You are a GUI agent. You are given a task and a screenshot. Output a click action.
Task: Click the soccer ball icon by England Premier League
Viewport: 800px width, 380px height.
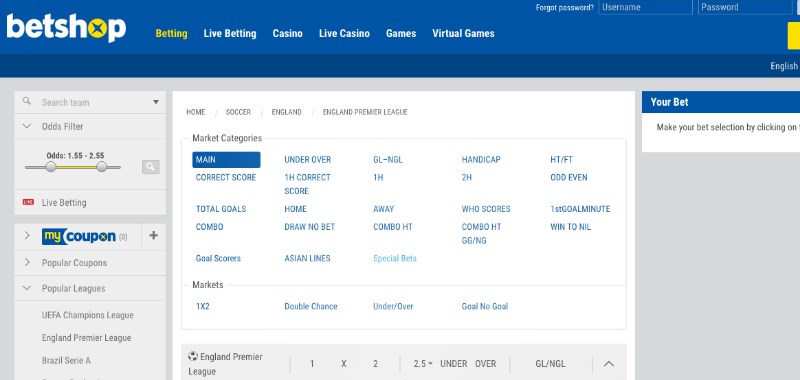193,356
